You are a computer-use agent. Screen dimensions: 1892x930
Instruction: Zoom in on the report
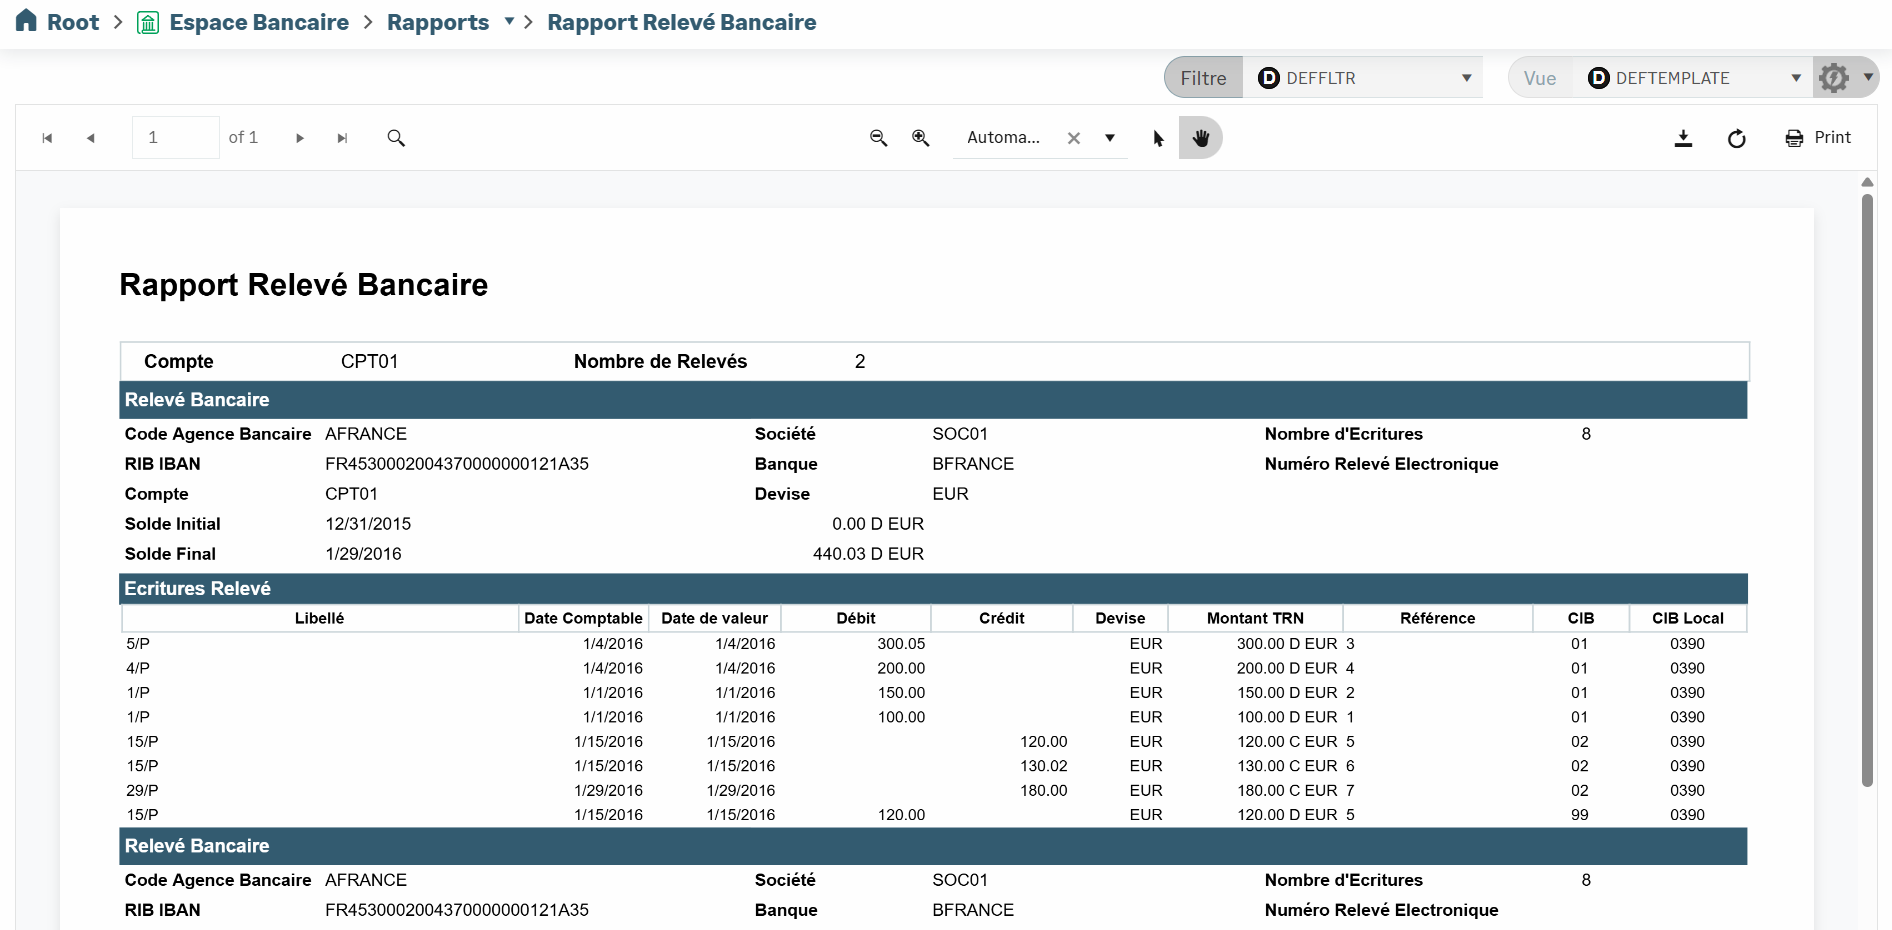[920, 138]
